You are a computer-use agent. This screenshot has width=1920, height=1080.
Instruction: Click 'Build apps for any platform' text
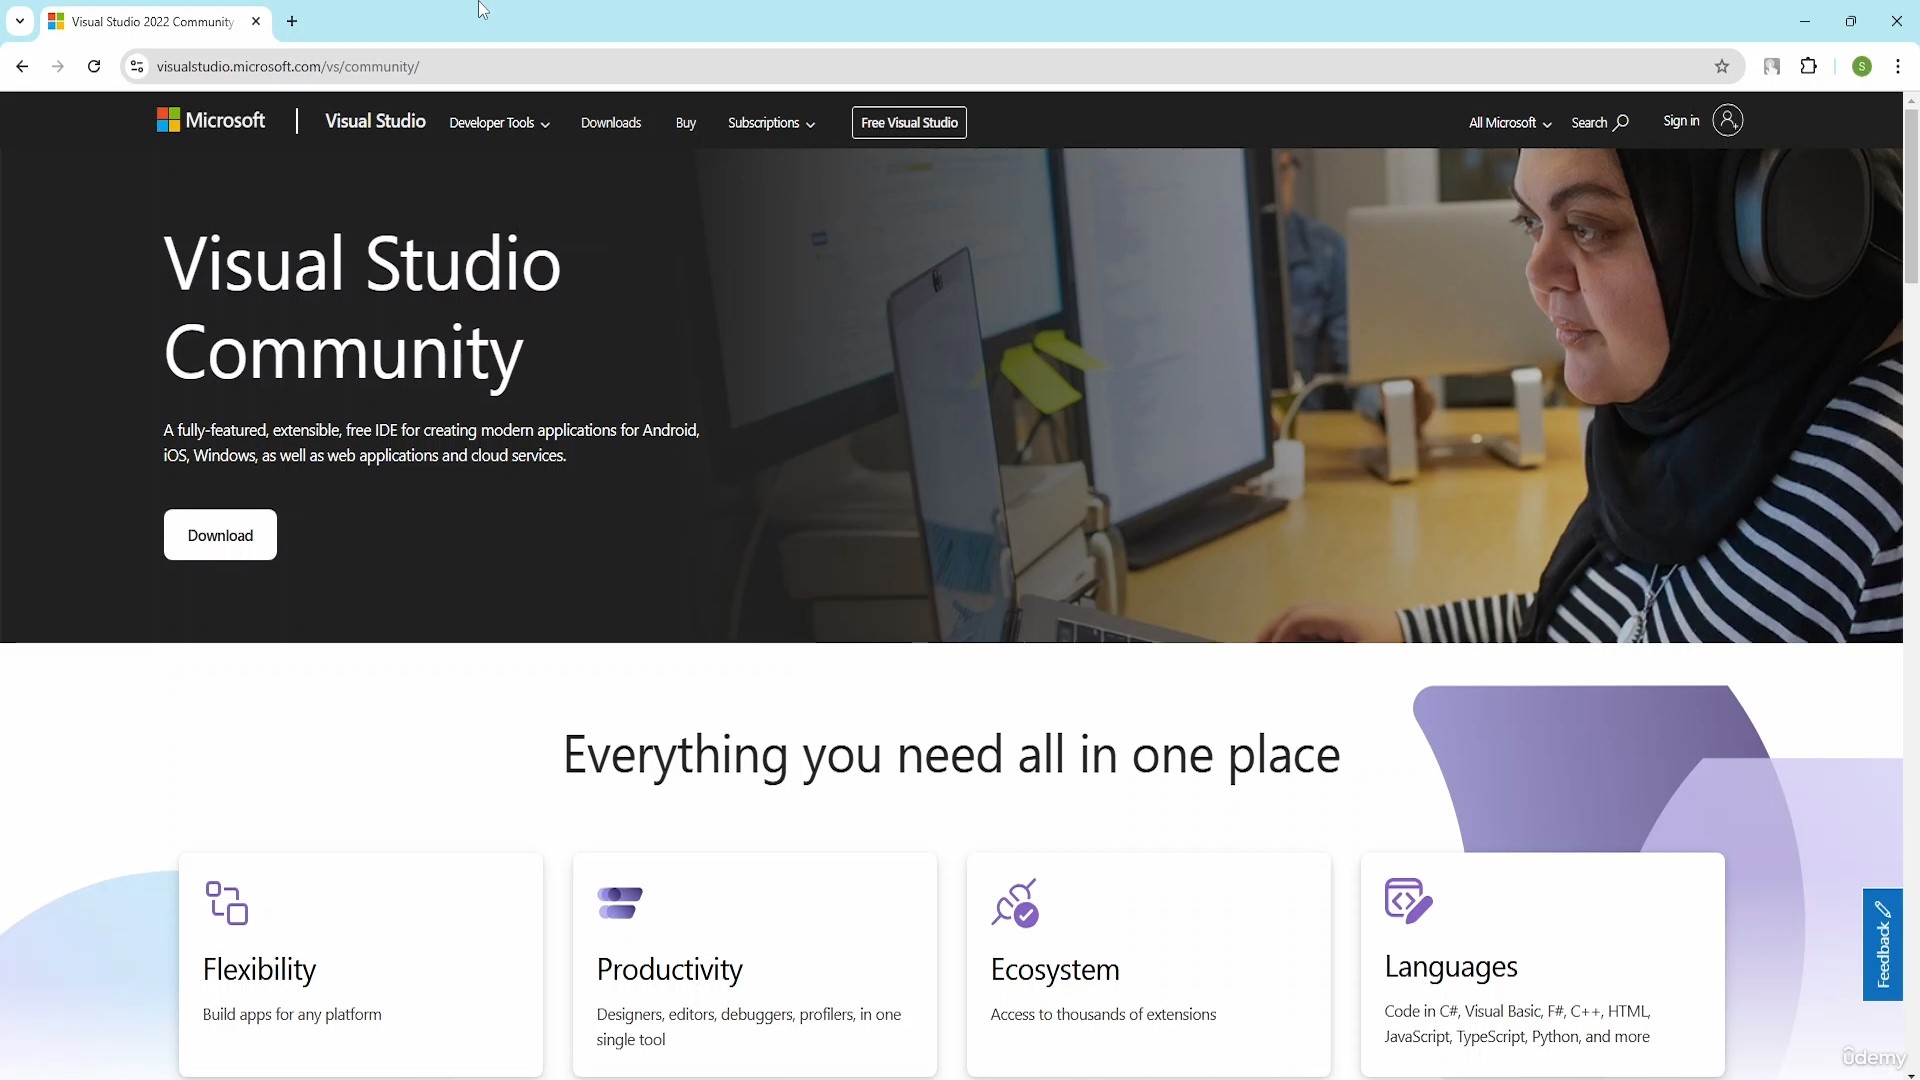pyautogui.click(x=292, y=1014)
